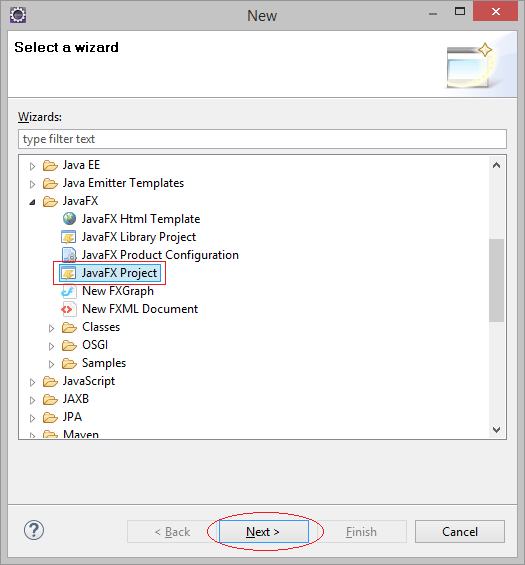Click the Cancel button
The width and height of the screenshot is (525, 565).
click(x=460, y=531)
